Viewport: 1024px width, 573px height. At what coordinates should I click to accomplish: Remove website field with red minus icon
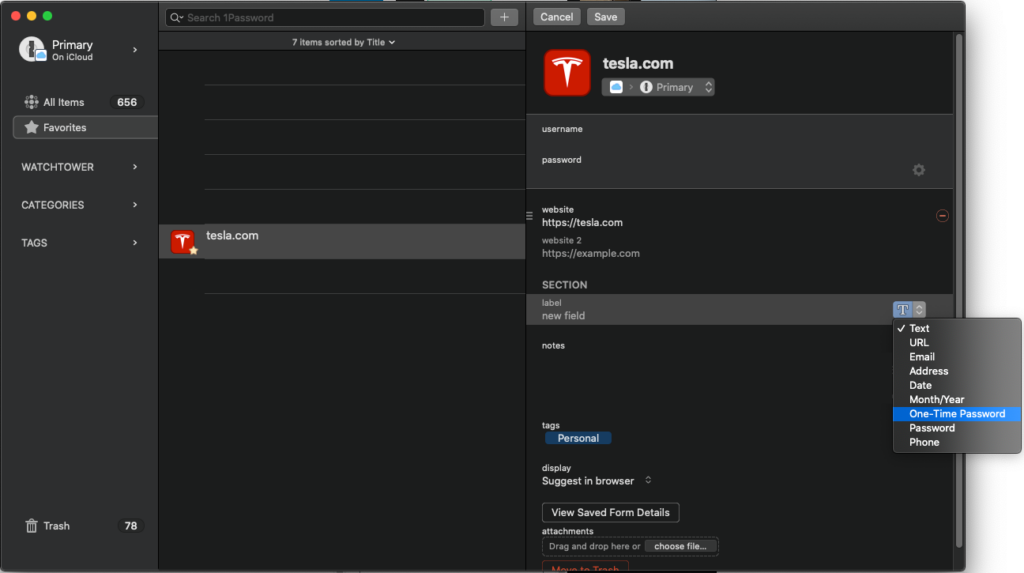pos(942,216)
